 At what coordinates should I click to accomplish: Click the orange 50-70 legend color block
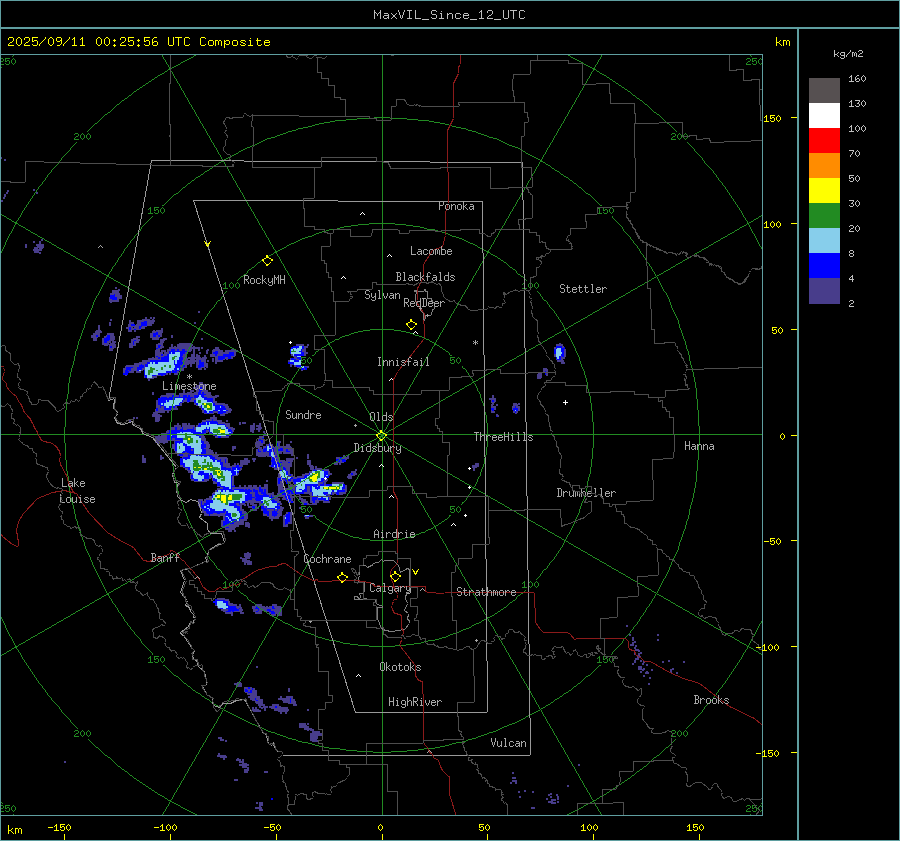pos(824,165)
